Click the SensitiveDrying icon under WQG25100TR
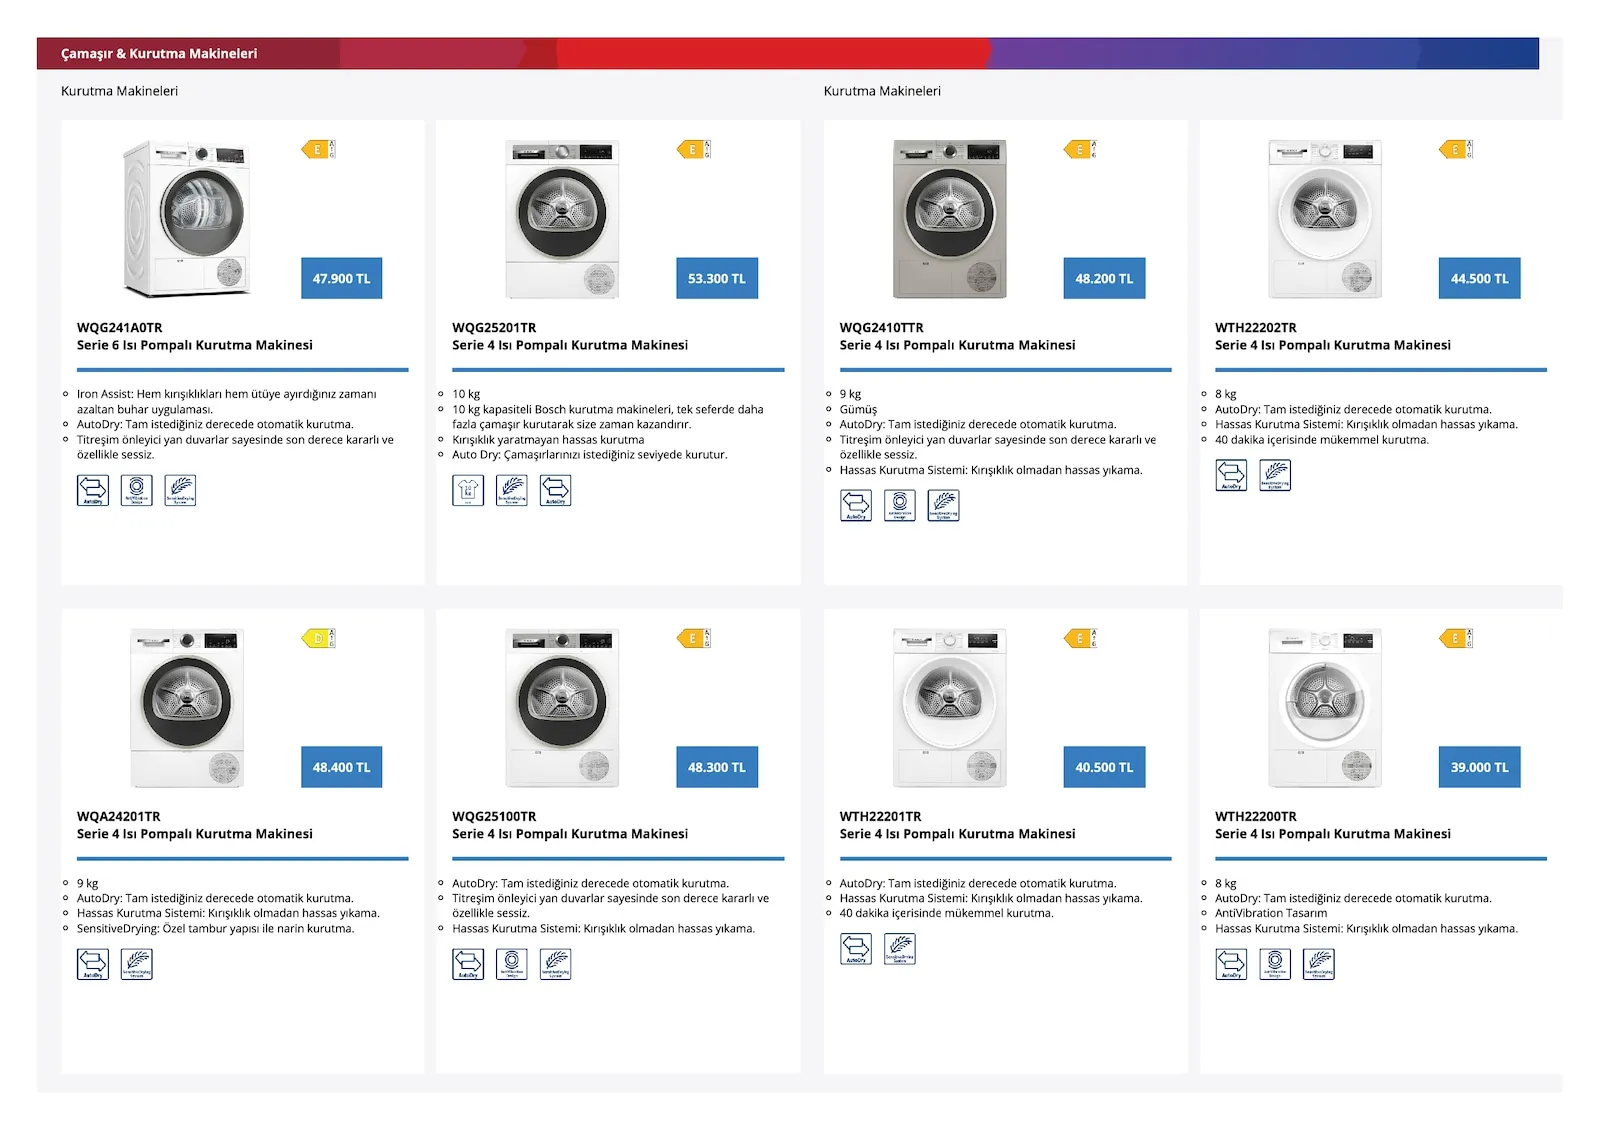This screenshot has width=1600, height=1131. [556, 964]
